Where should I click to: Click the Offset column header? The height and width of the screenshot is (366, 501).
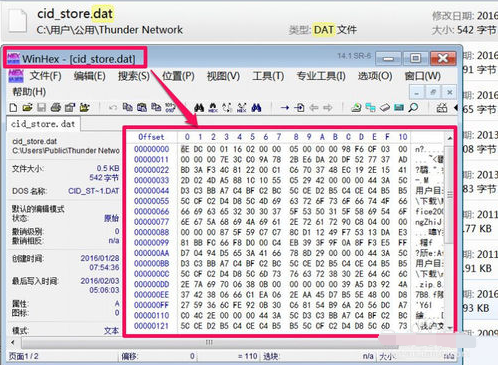pos(151,137)
